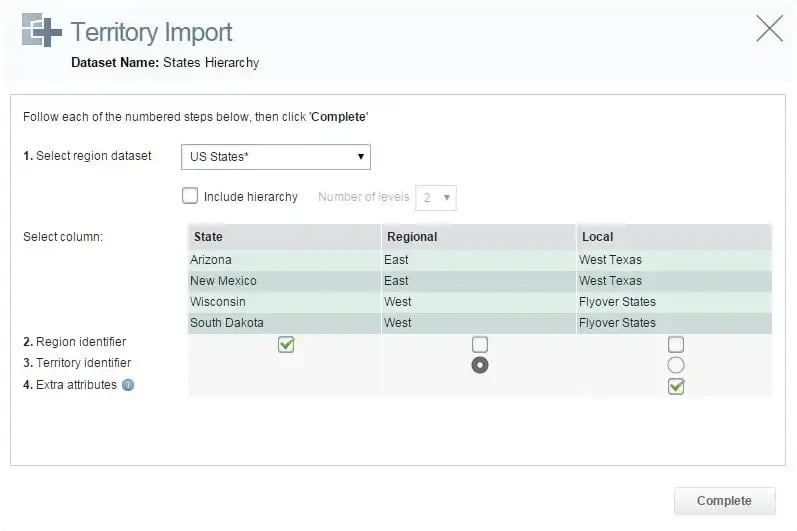The height and width of the screenshot is (531, 797).
Task: Click Flyover States in the Wisconsin row
Action: coord(675,302)
